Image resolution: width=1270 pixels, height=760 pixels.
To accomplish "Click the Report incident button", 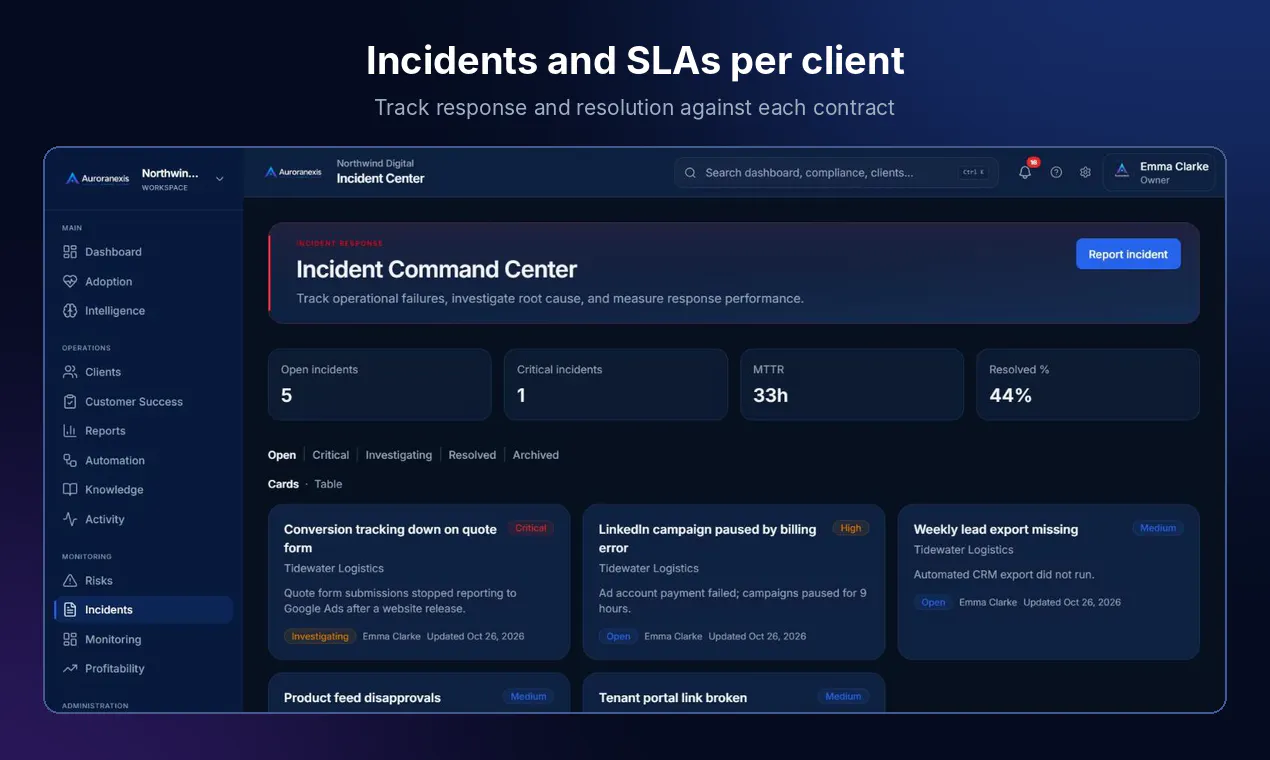I will tap(1128, 254).
